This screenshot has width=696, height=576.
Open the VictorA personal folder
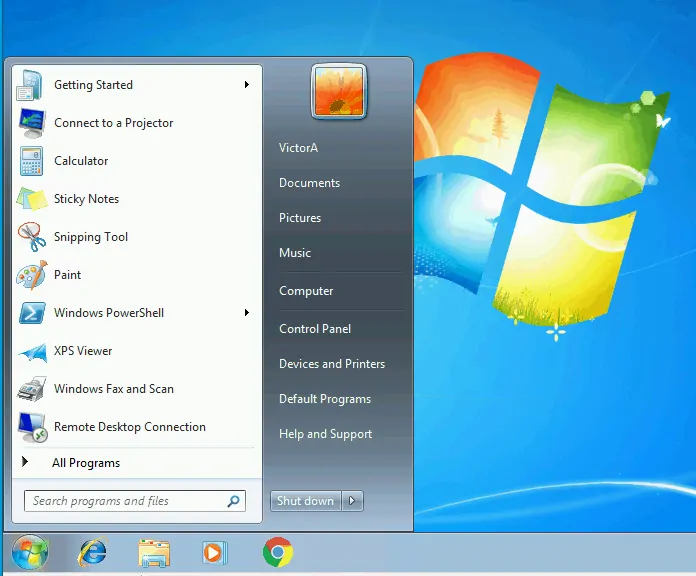pos(298,148)
